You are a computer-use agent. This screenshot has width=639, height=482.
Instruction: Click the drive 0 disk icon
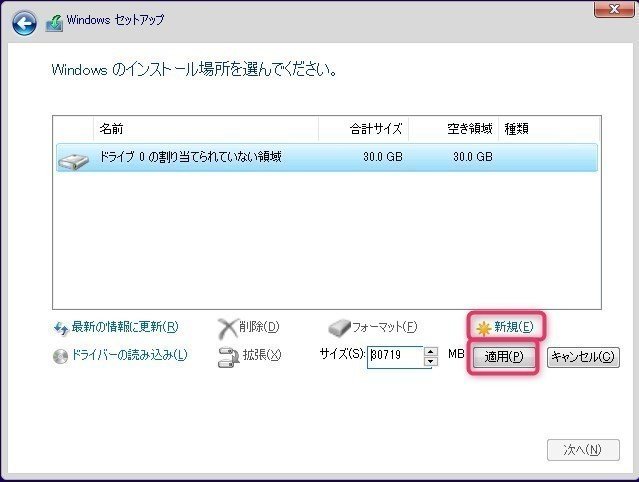(x=73, y=162)
